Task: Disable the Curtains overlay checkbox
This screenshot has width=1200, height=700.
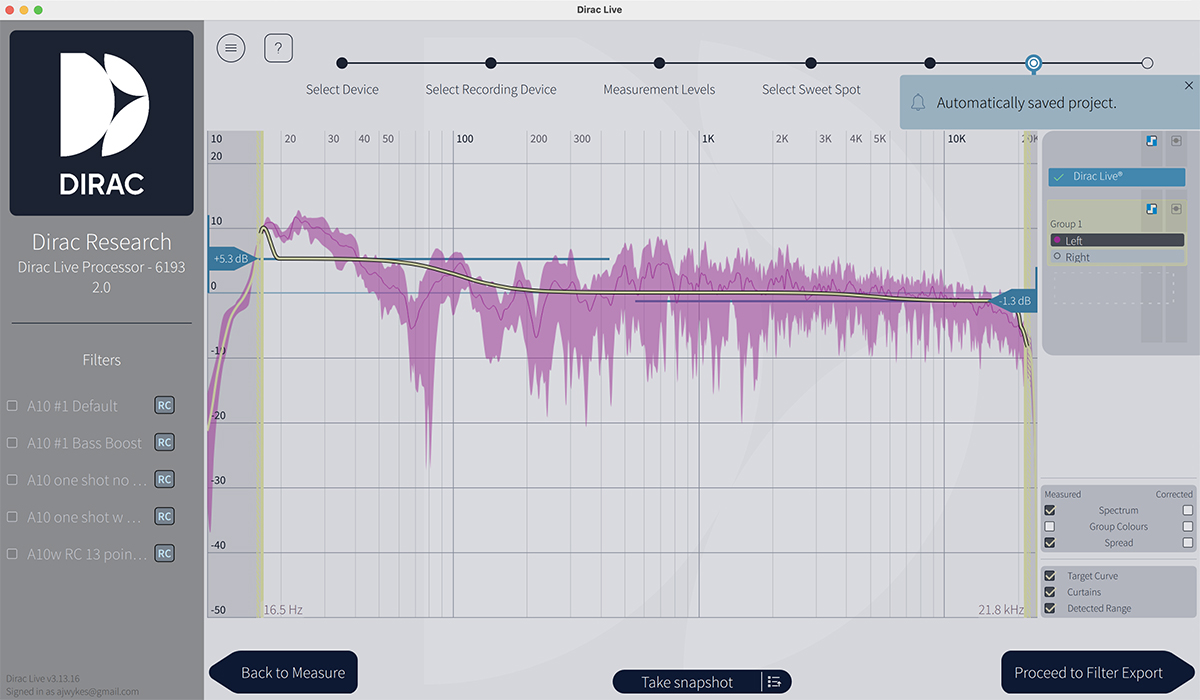Action: pos(1049,591)
